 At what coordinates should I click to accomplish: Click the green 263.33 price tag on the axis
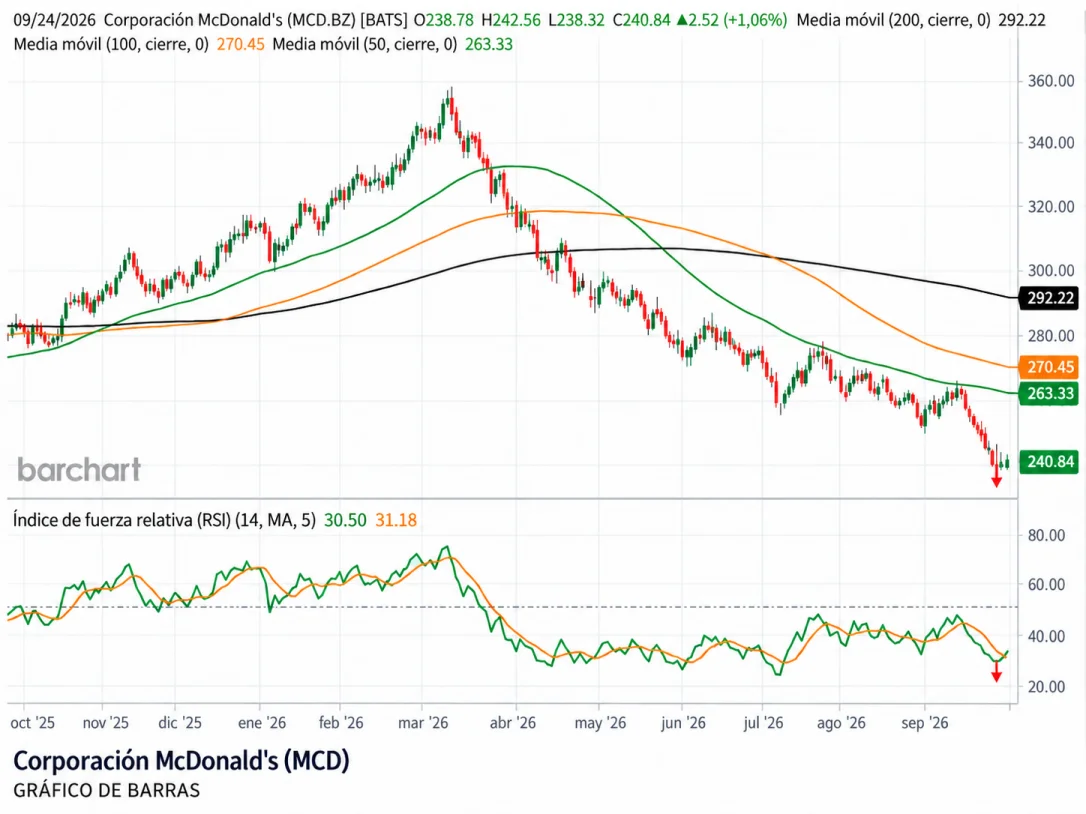pyautogui.click(x=1050, y=393)
